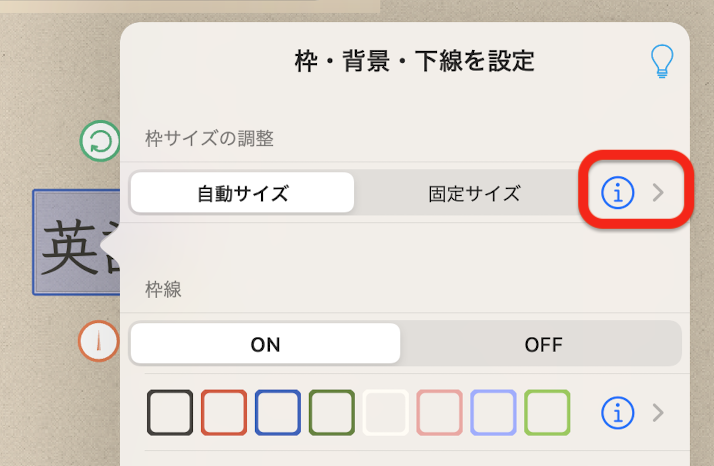Choose the red border color swatch
The width and height of the screenshot is (714, 466).
tap(224, 413)
